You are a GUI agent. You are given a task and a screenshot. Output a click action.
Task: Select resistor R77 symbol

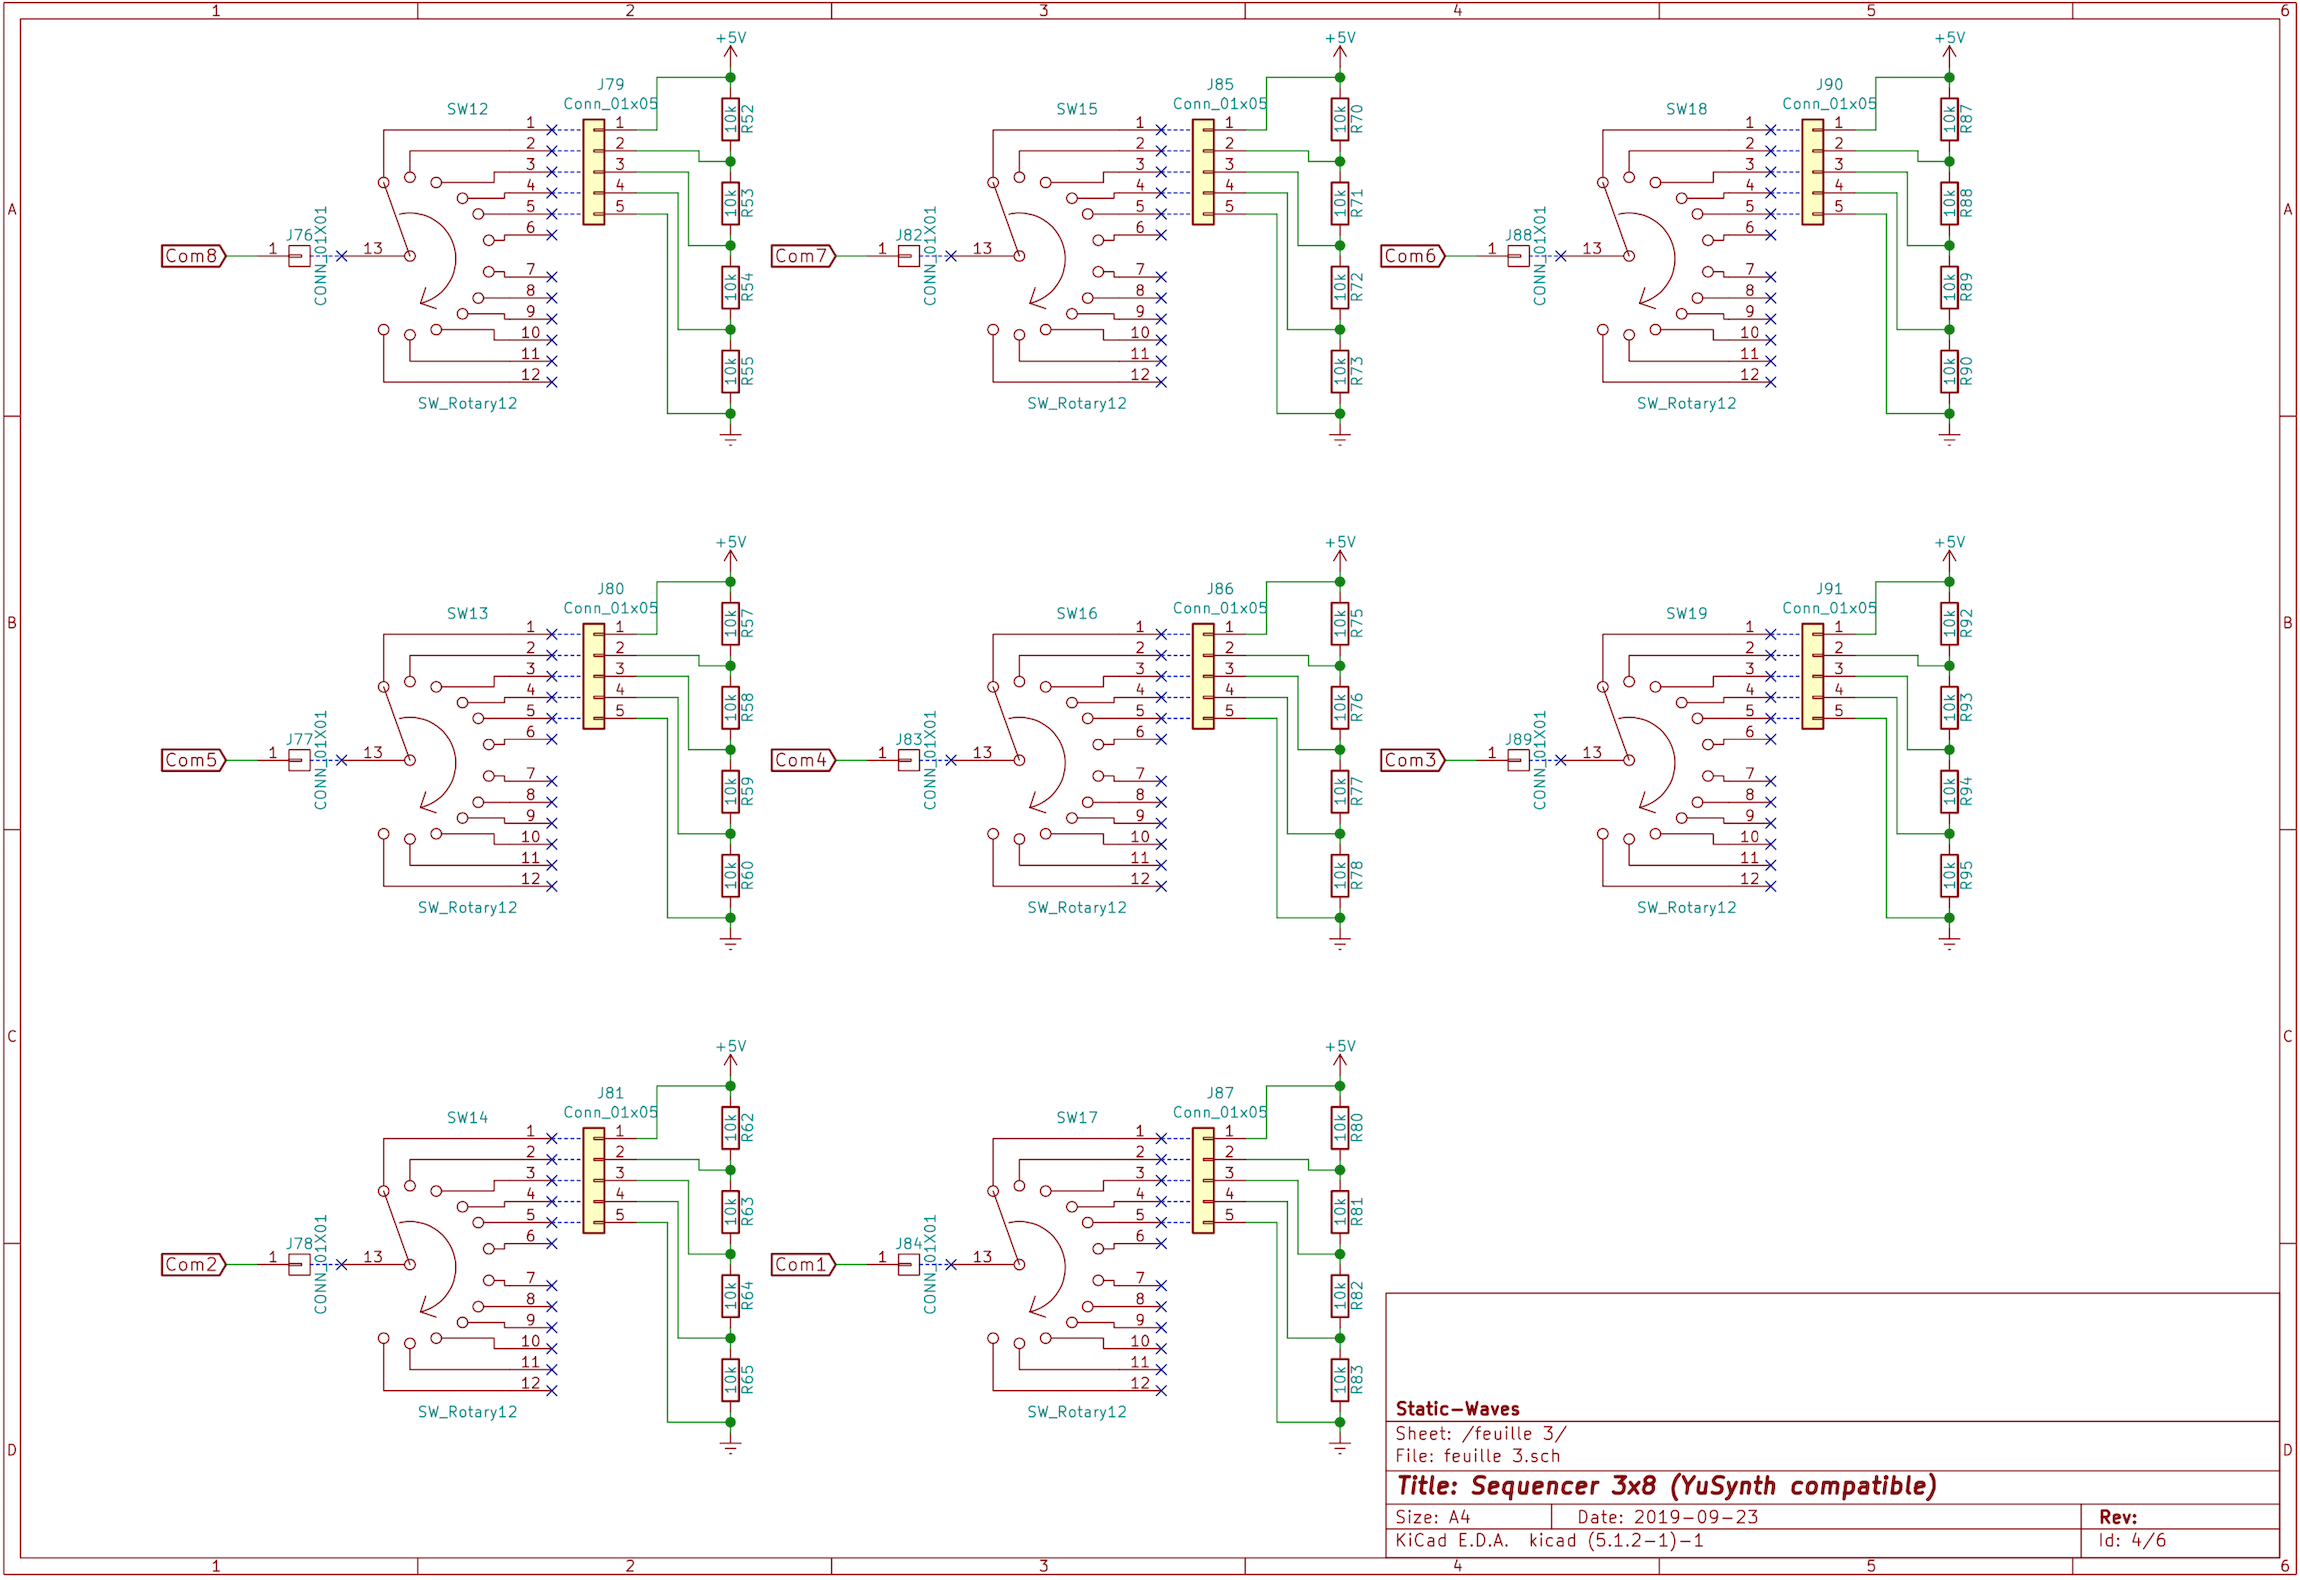pyautogui.click(x=1340, y=792)
